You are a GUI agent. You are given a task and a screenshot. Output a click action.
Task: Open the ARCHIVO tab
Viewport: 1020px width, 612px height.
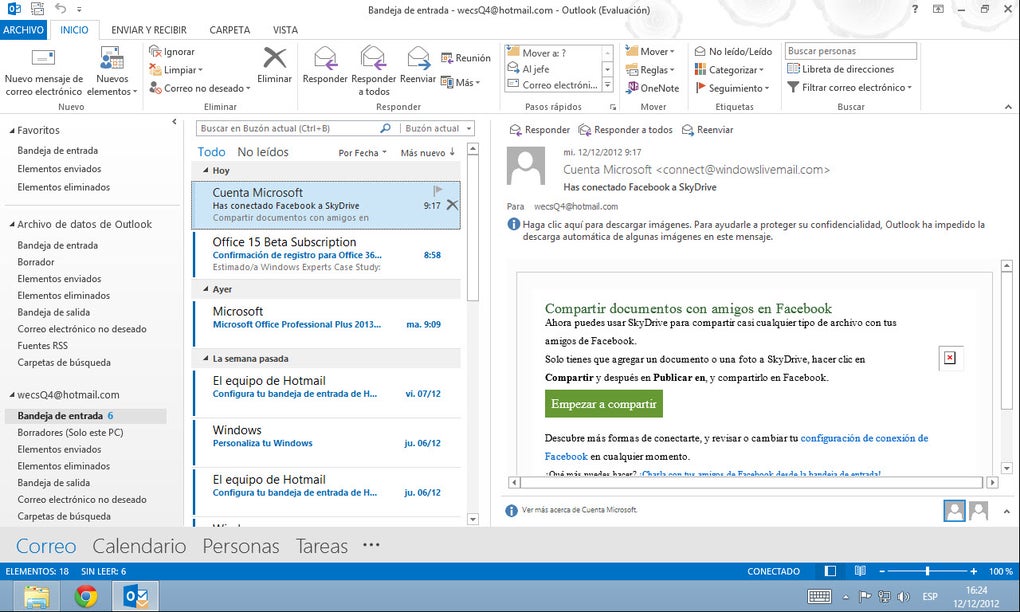(23, 30)
